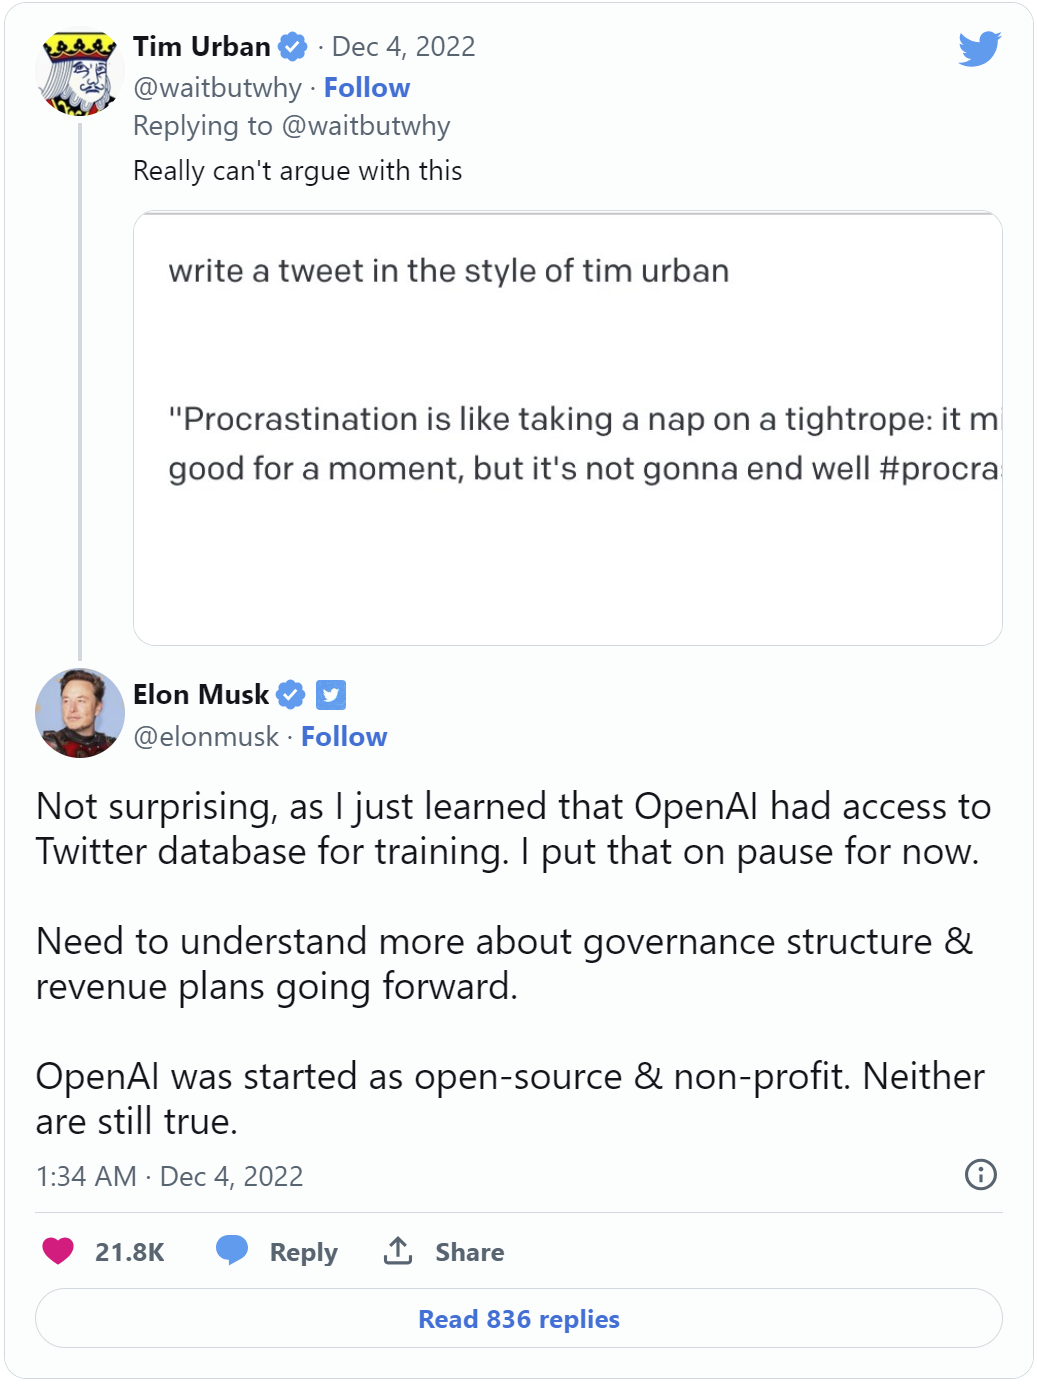Click the 21.8K likes count
Viewport: 1037px width, 1387px height.
pos(130,1252)
